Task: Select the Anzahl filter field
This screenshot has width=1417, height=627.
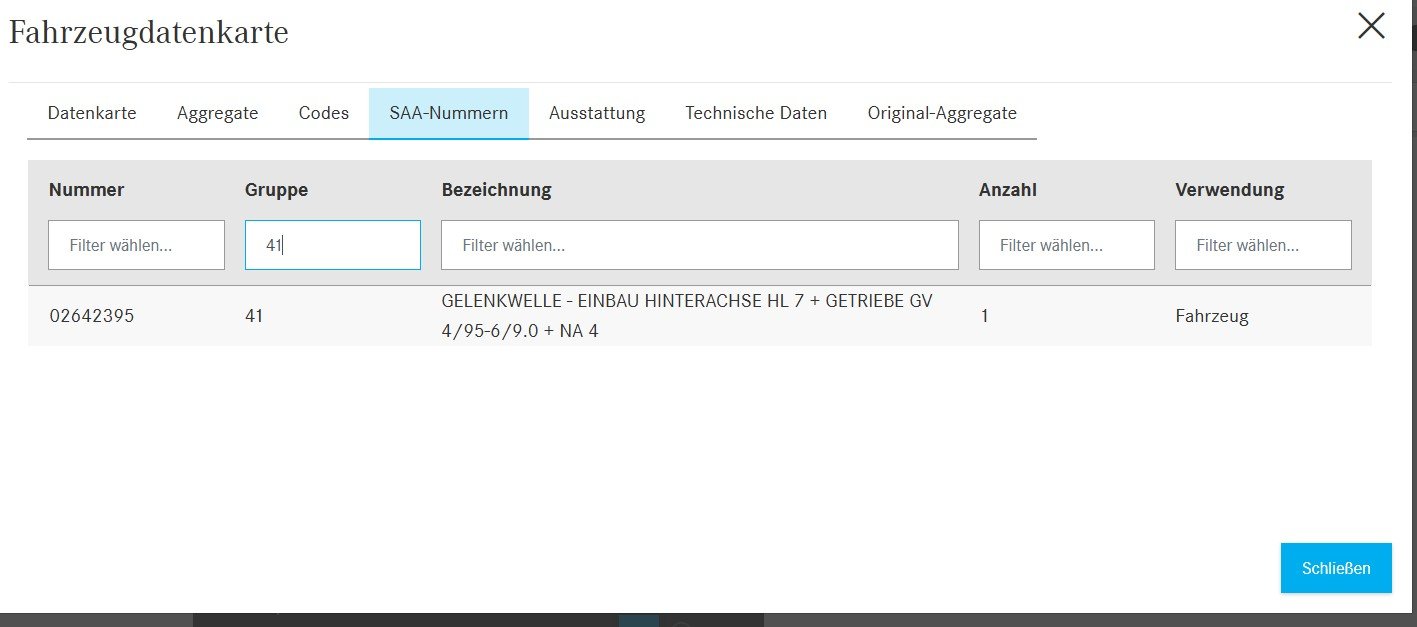Action: click(1067, 245)
